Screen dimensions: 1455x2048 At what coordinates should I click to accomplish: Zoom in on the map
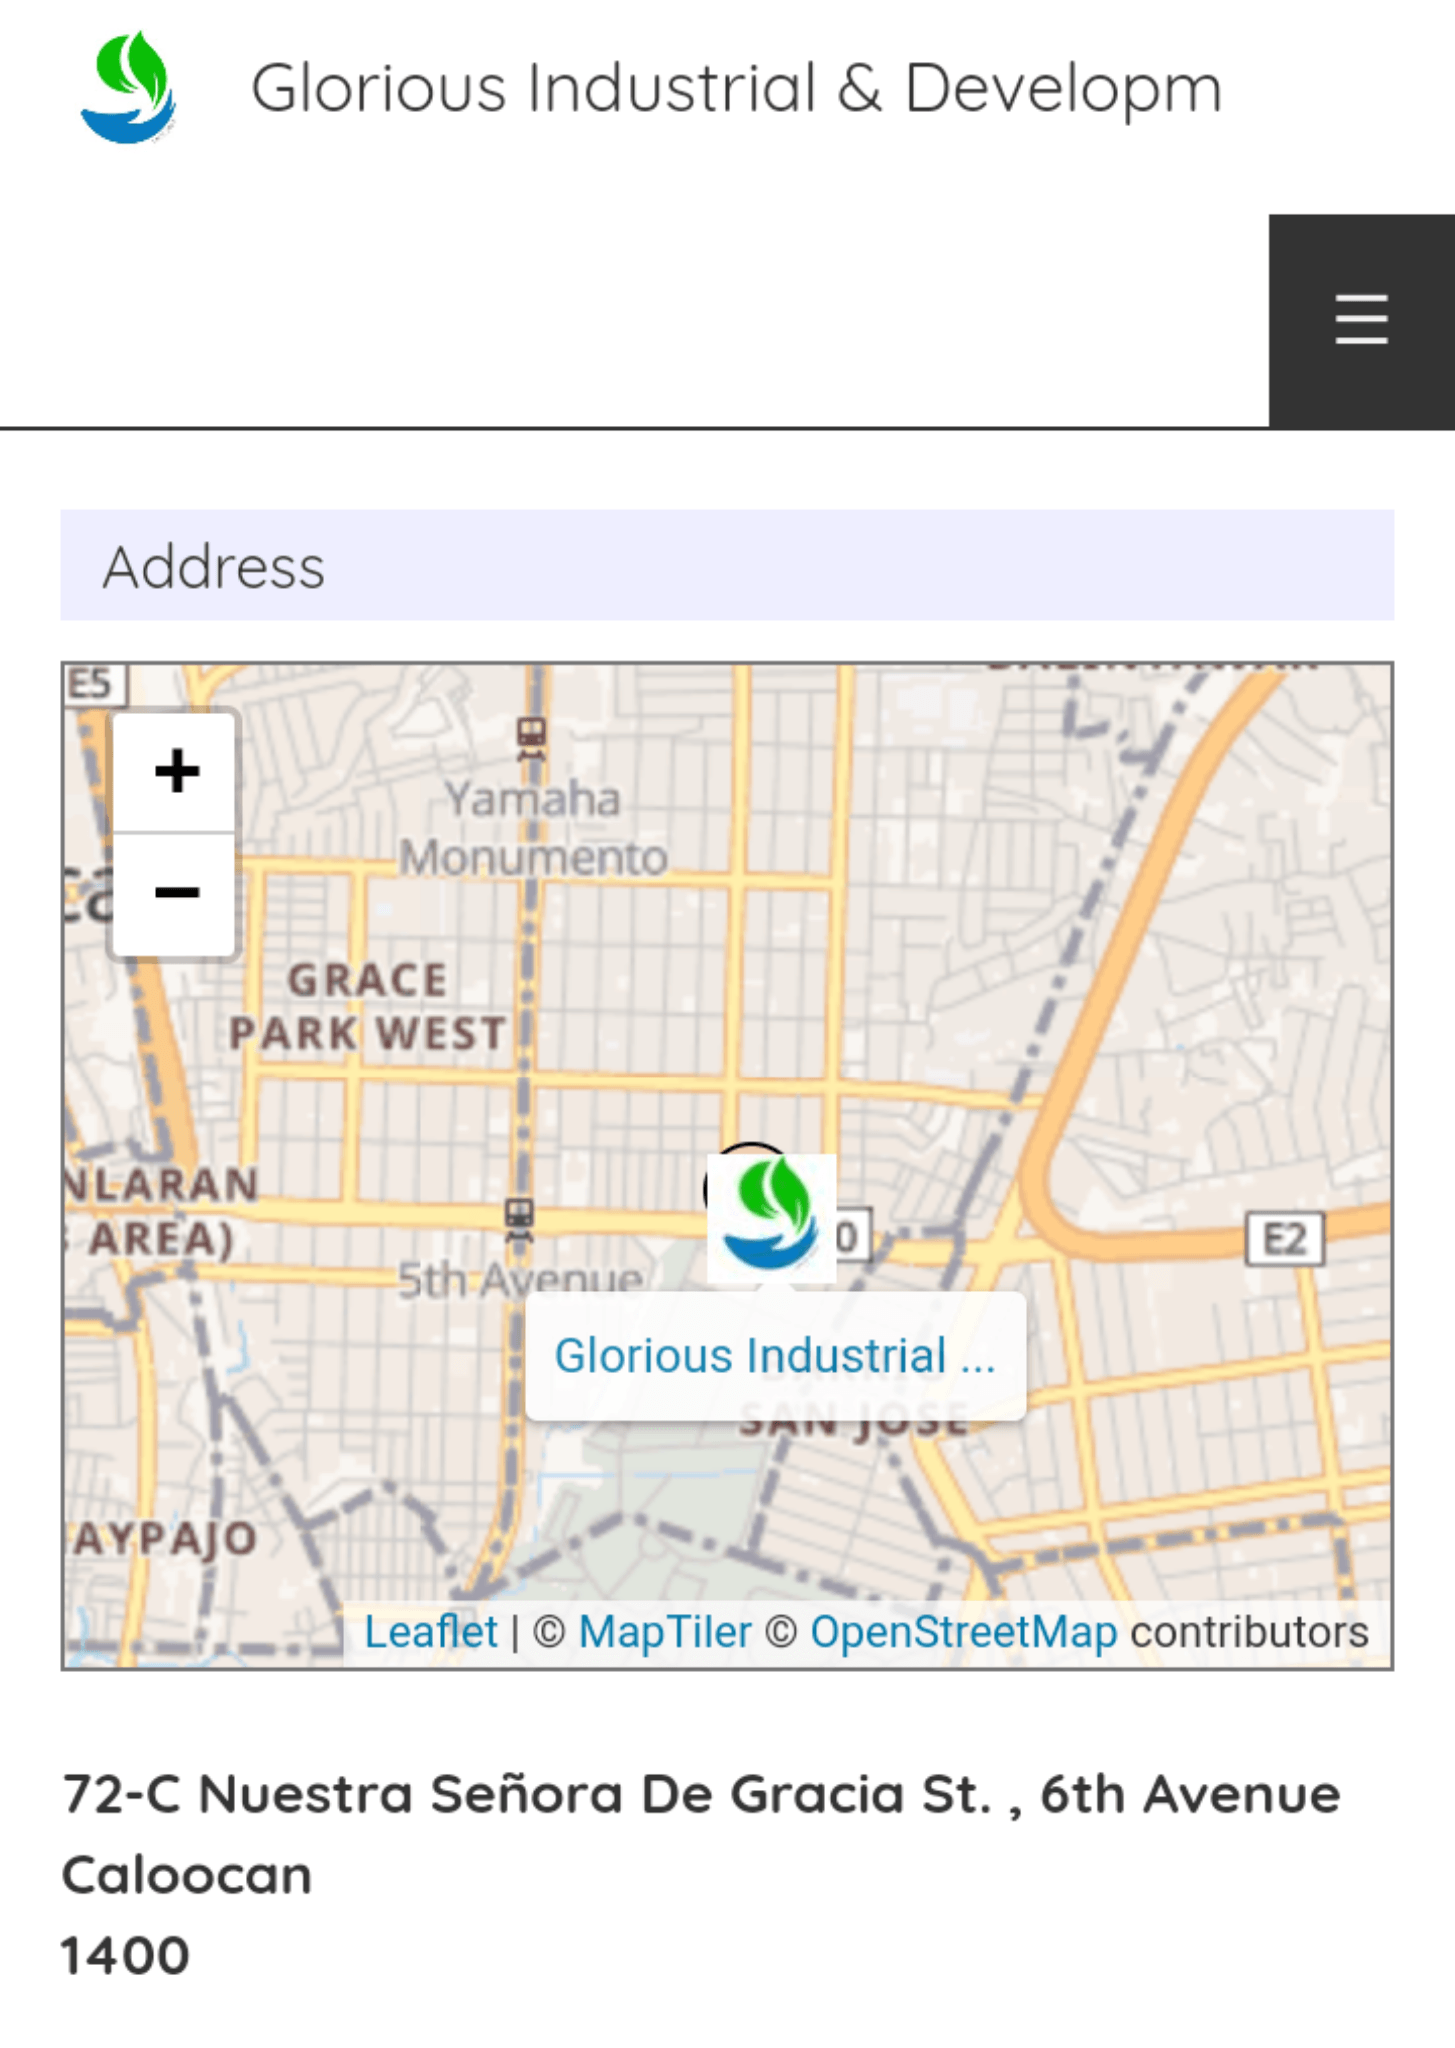pos(176,771)
